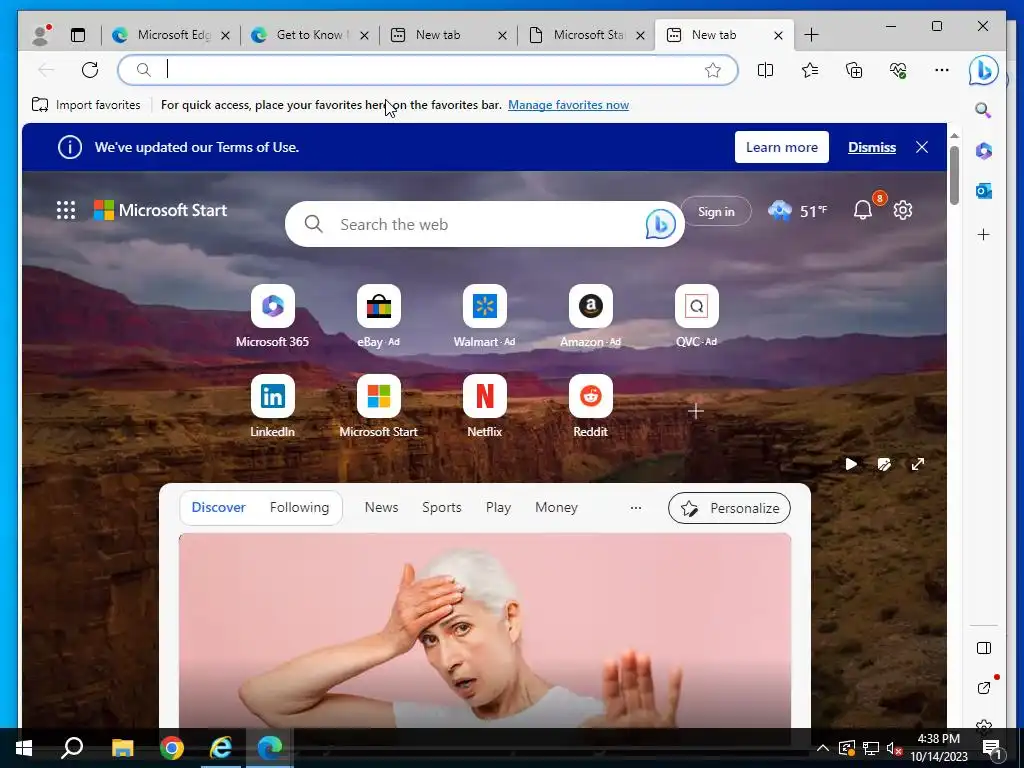This screenshot has height=768, width=1024.
Task: Show hidden system tray icons
Action: coord(823,748)
